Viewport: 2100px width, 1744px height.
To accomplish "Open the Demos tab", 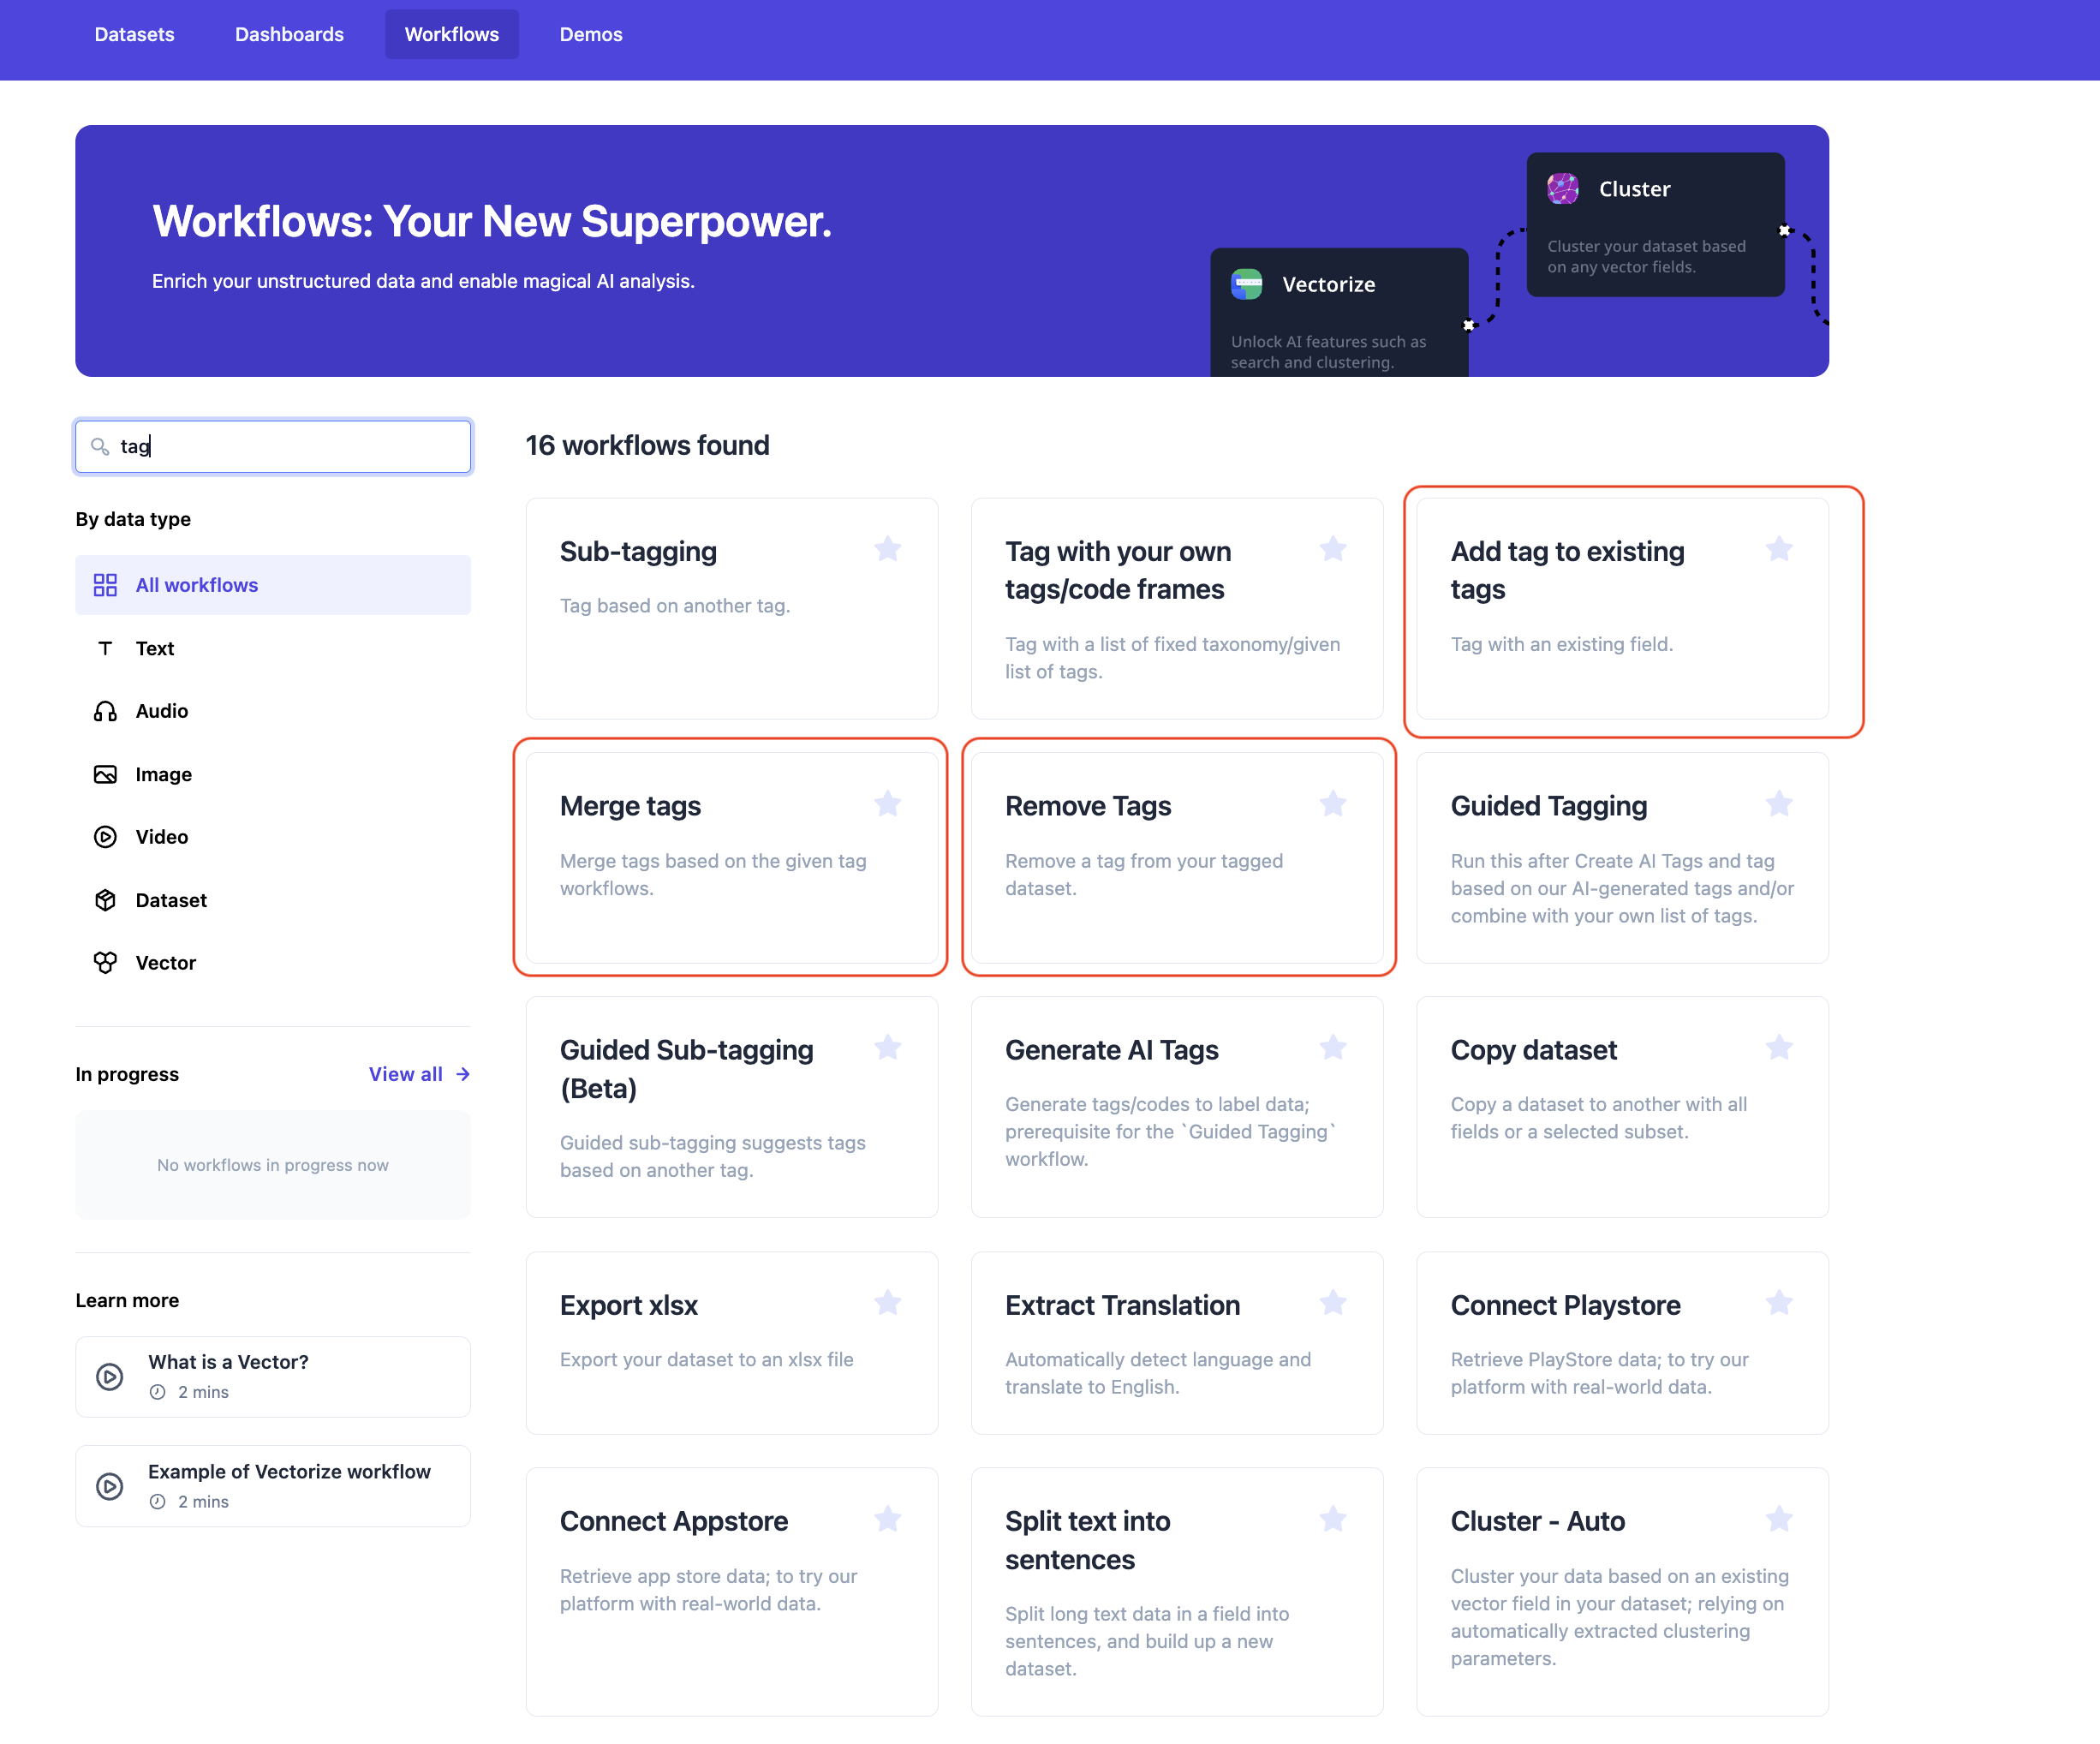I will (590, 34).
